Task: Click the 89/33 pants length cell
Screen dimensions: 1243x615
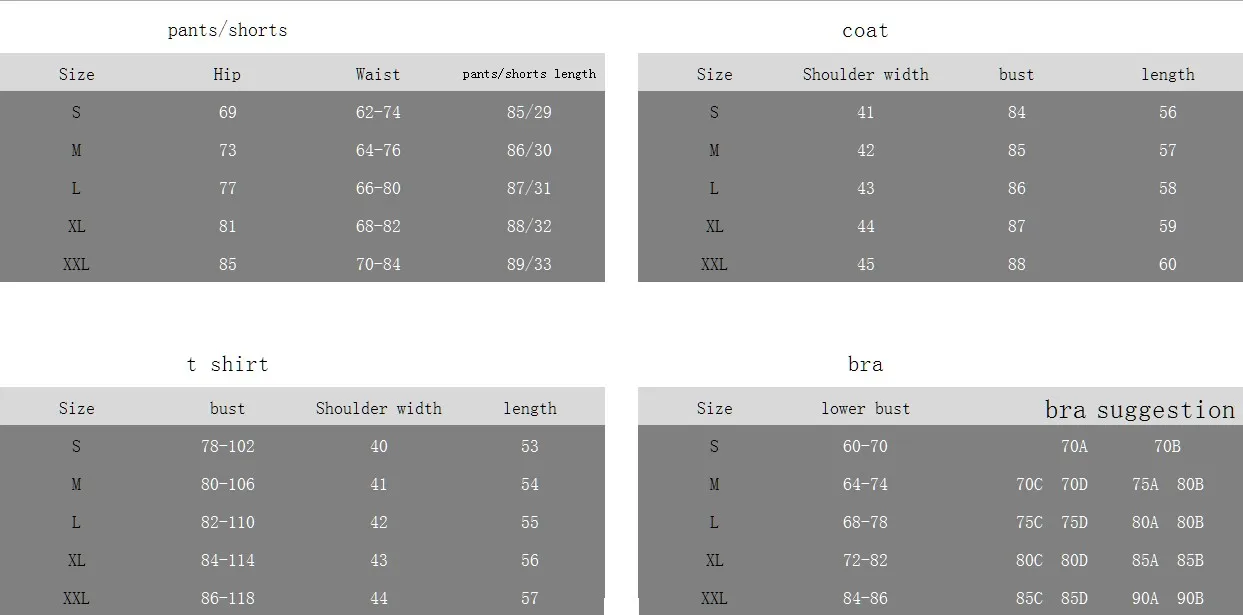Action: point(529,264)
